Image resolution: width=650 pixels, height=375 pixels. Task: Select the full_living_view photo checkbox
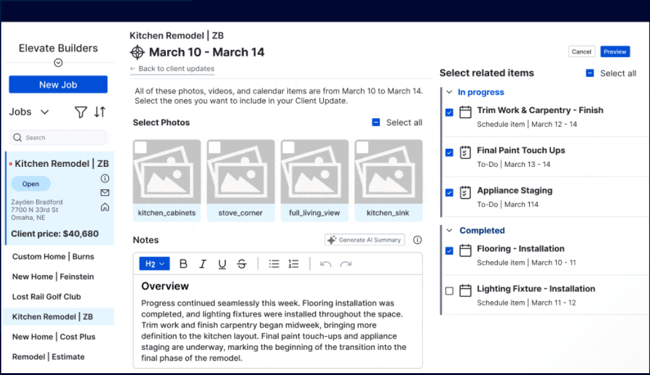tap(288, 148)
